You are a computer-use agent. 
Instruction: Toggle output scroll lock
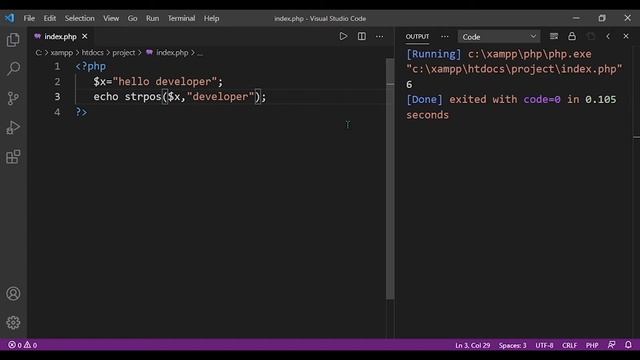click(572, 36)
